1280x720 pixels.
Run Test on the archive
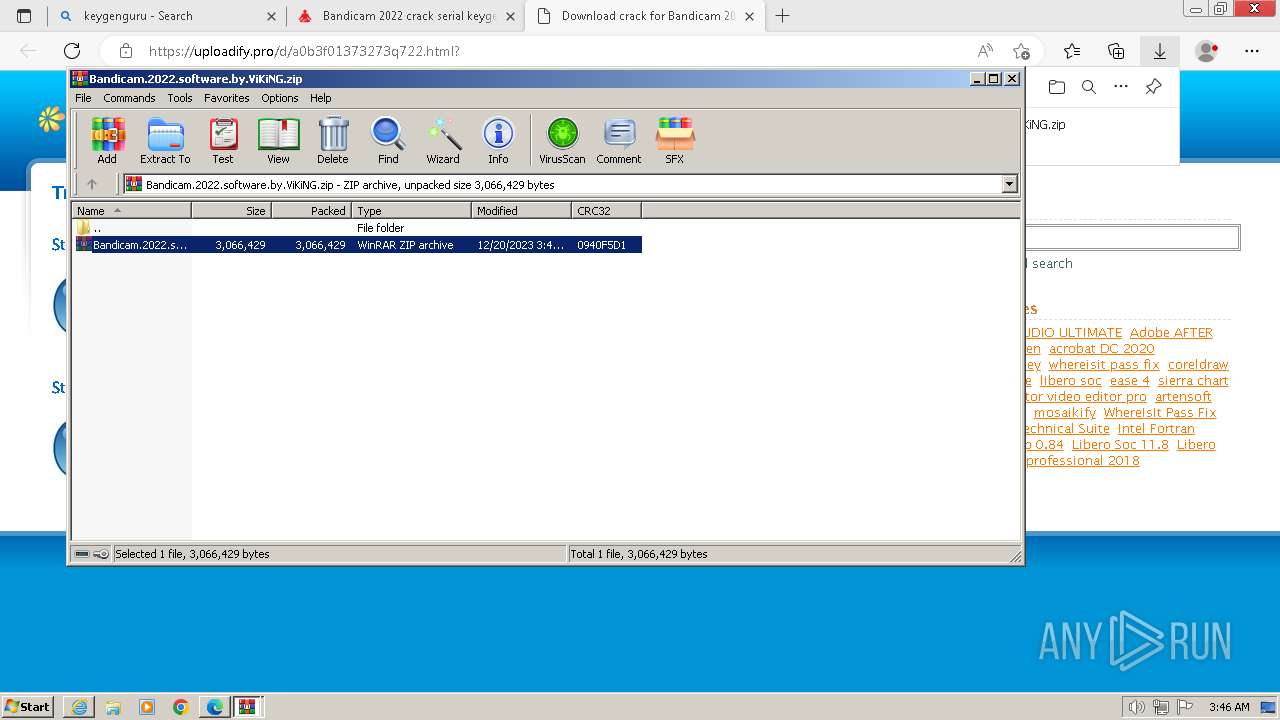pos(223,140)
